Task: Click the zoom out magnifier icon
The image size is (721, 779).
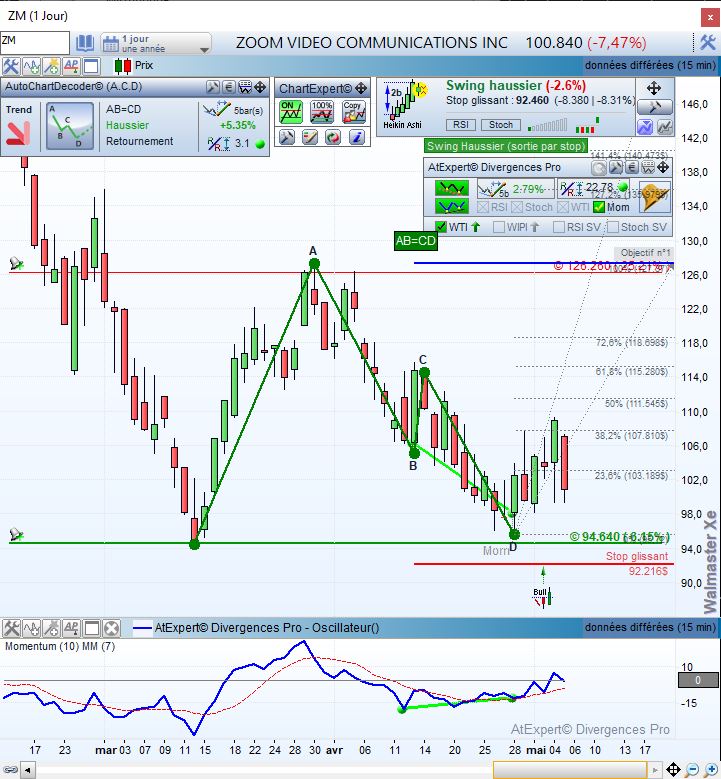Action: pos(691,770)
